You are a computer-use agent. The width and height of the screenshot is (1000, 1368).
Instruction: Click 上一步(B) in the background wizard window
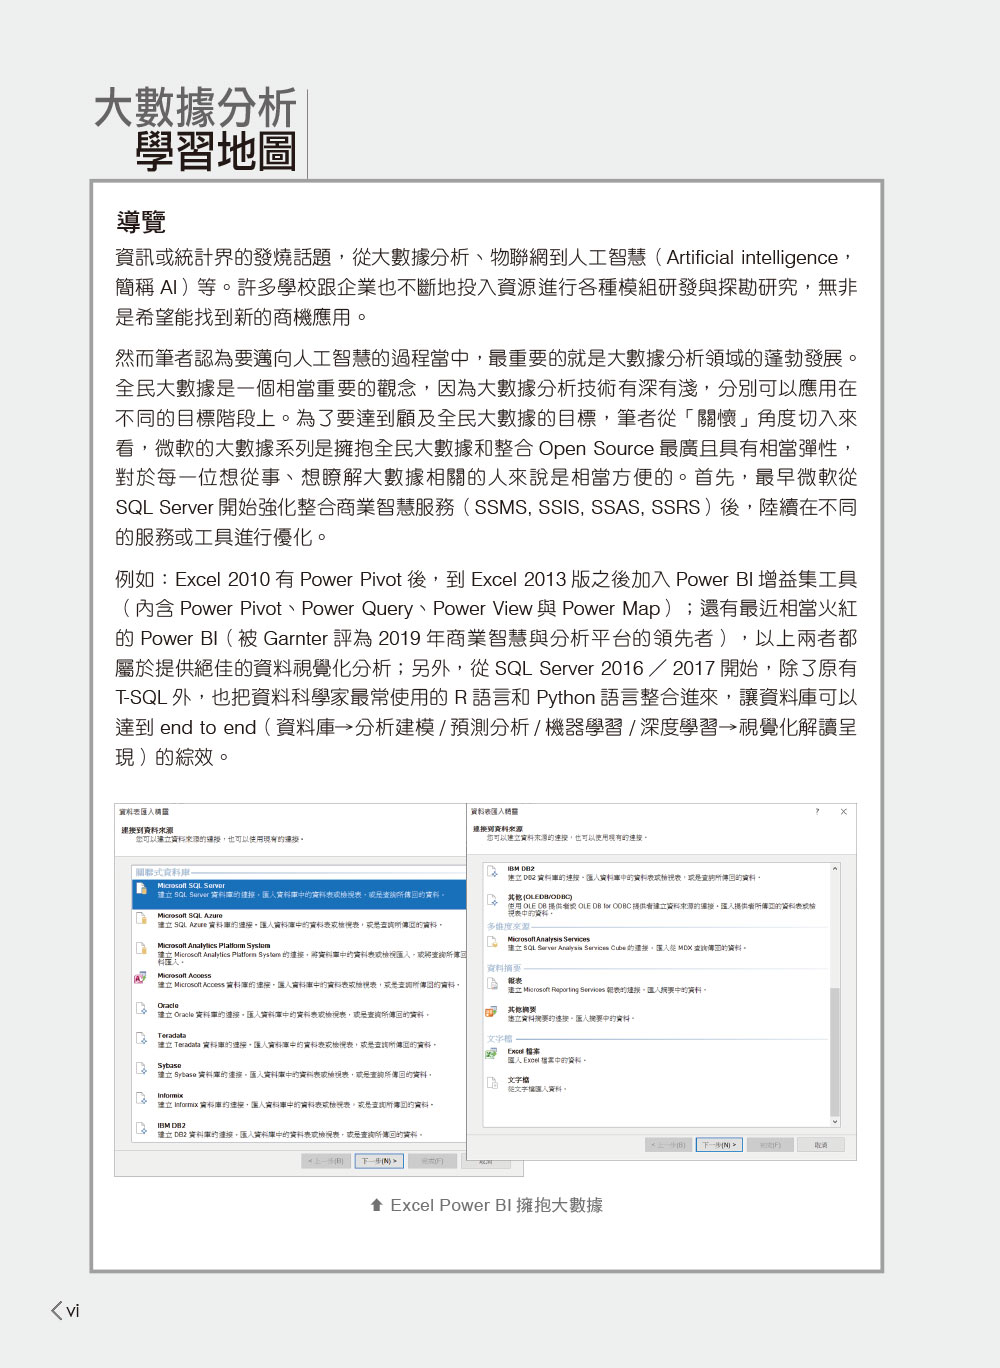click(x=326, y=1161)
